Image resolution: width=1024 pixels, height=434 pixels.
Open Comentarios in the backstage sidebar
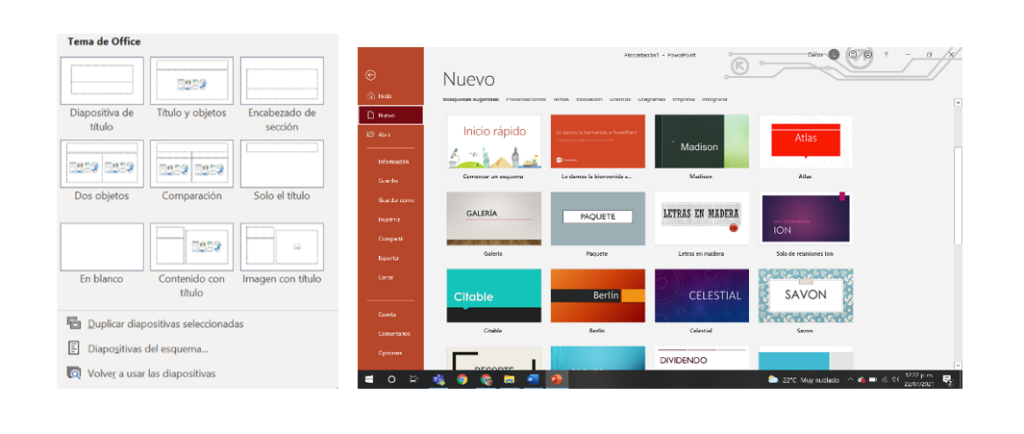click(x=394, y=333)
